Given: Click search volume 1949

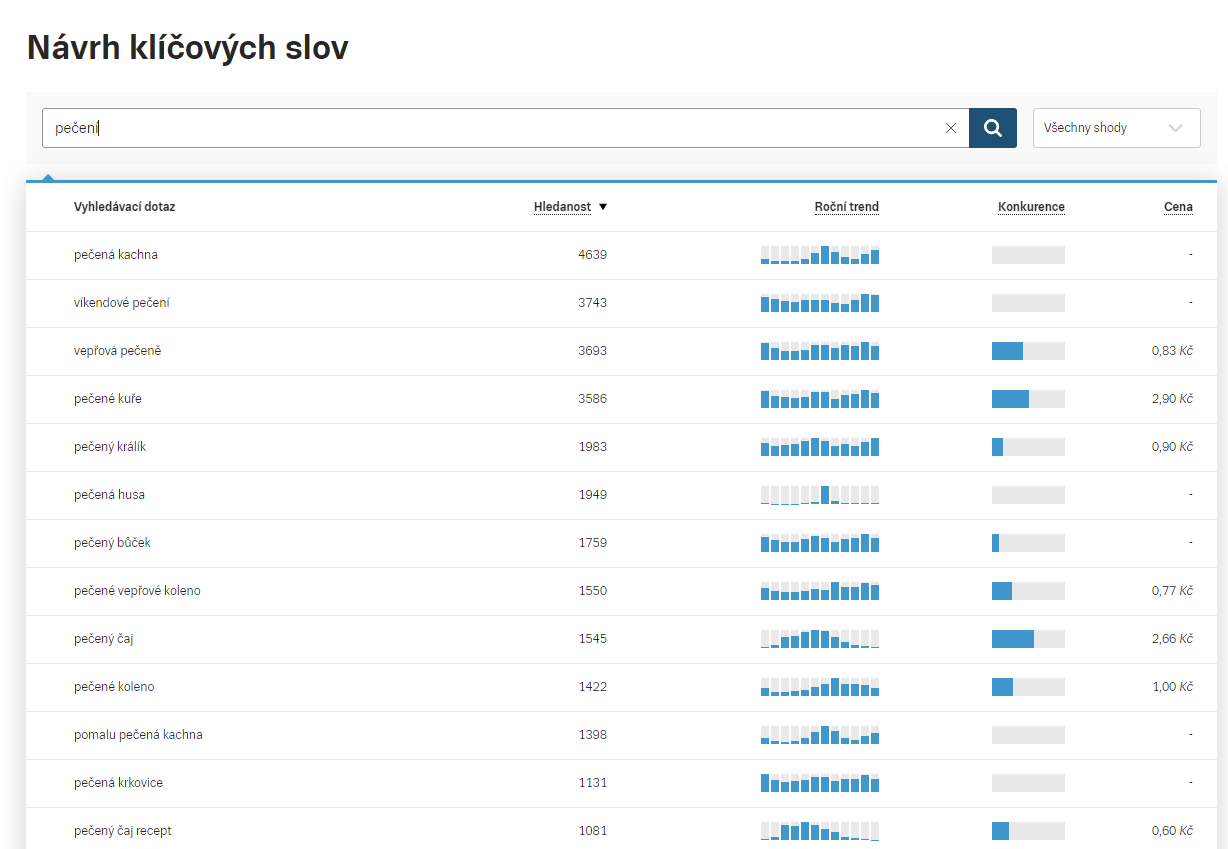Looking at the screenshot, I should [x=592, y=495].
